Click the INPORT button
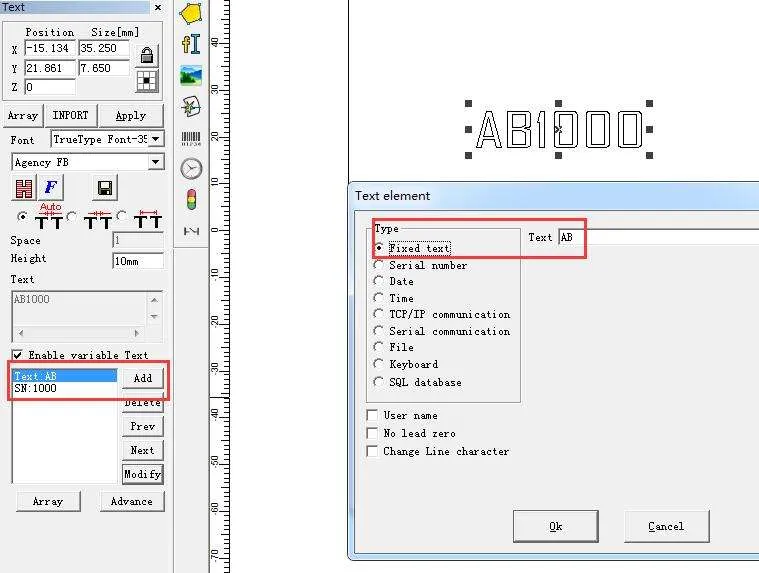Image resolution: width=759 pixels, height=573 pixels. [x=71, y=115]
